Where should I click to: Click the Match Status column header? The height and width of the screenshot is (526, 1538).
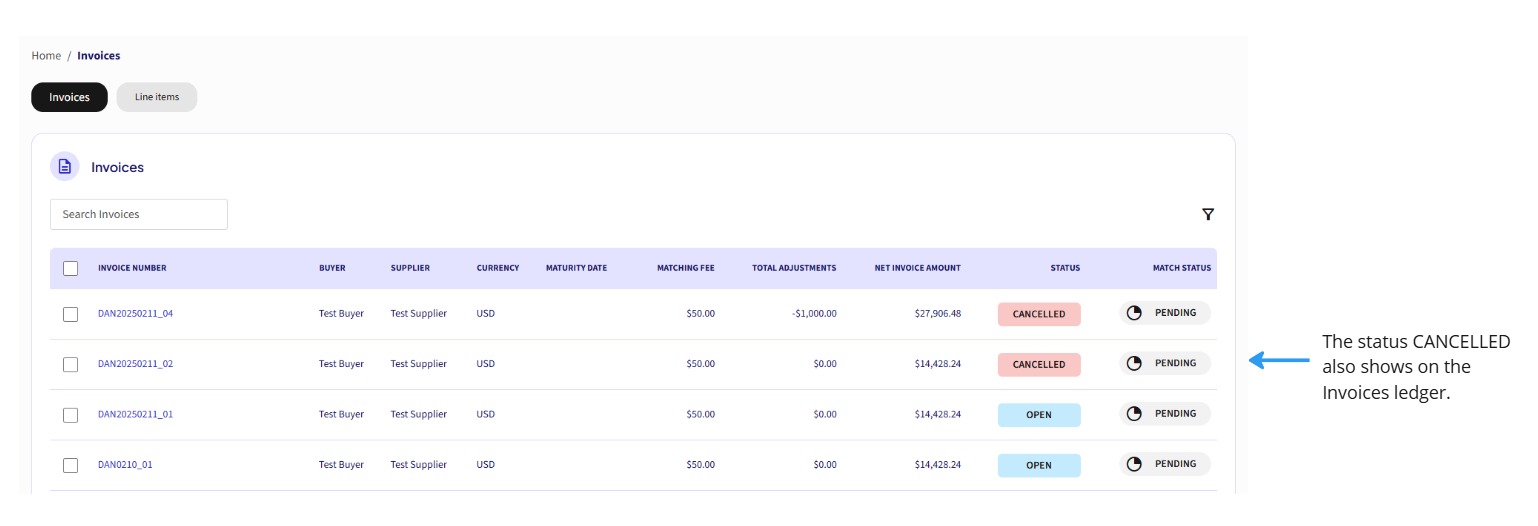1182,268
